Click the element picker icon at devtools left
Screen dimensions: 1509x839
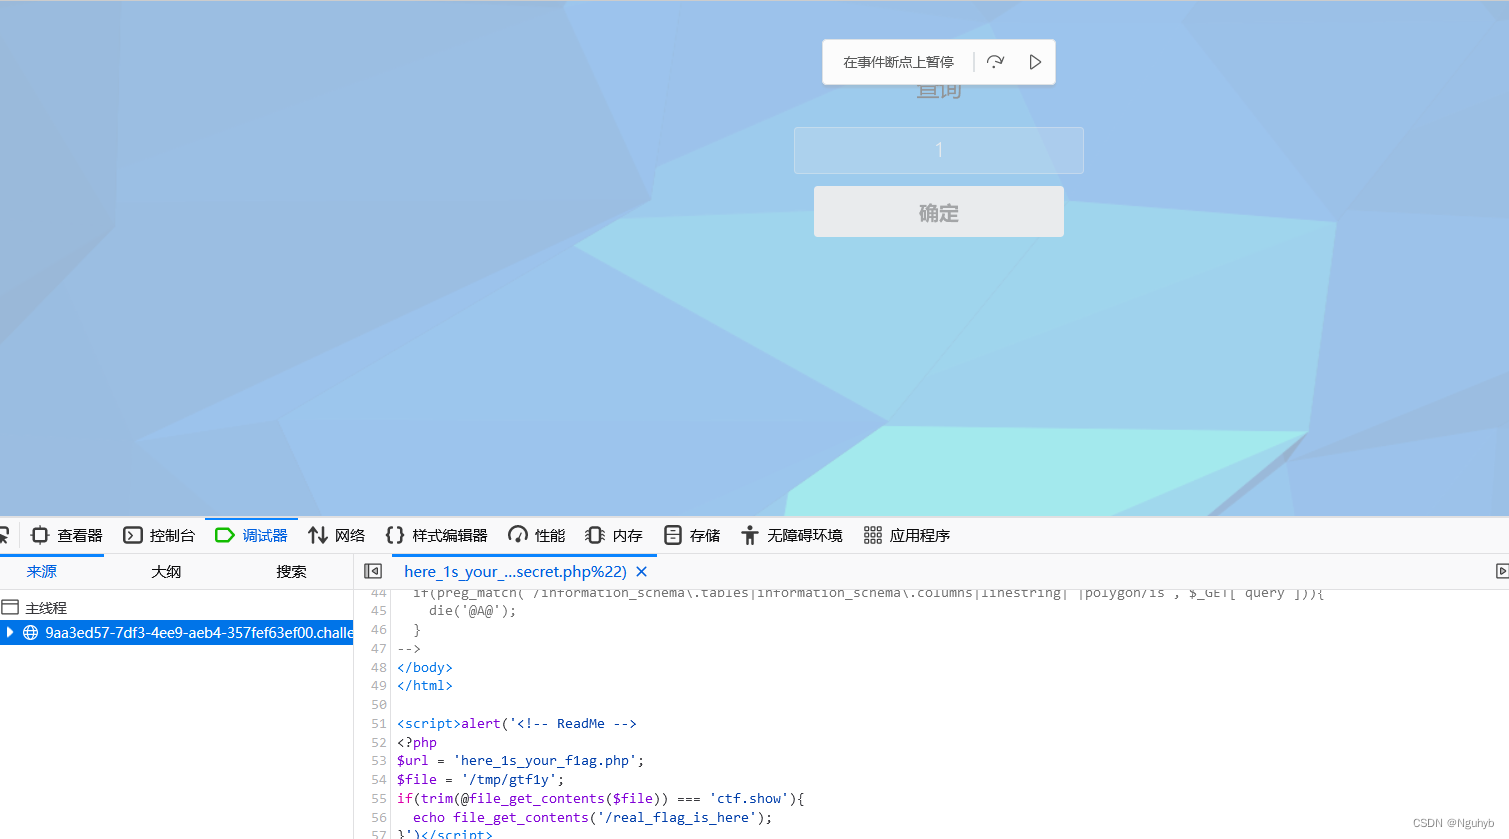5,536
